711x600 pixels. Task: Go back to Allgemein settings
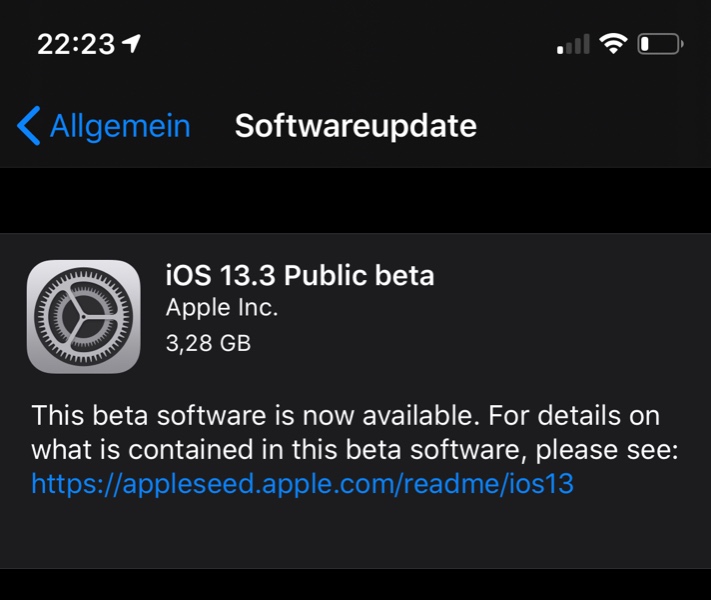[x=119, y=127]
